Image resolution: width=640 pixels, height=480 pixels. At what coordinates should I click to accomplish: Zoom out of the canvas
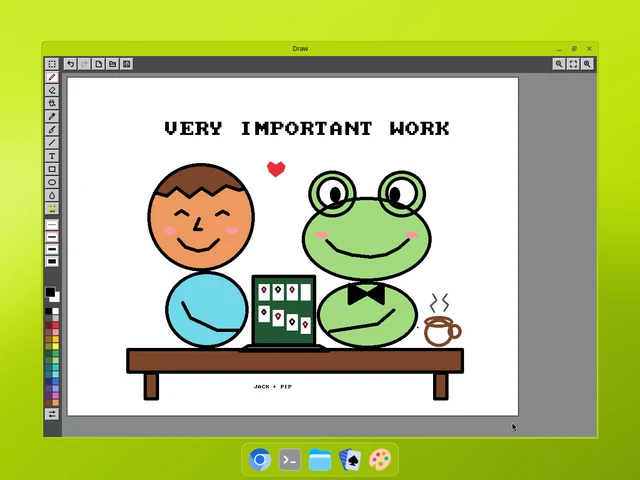coord(559,64)
